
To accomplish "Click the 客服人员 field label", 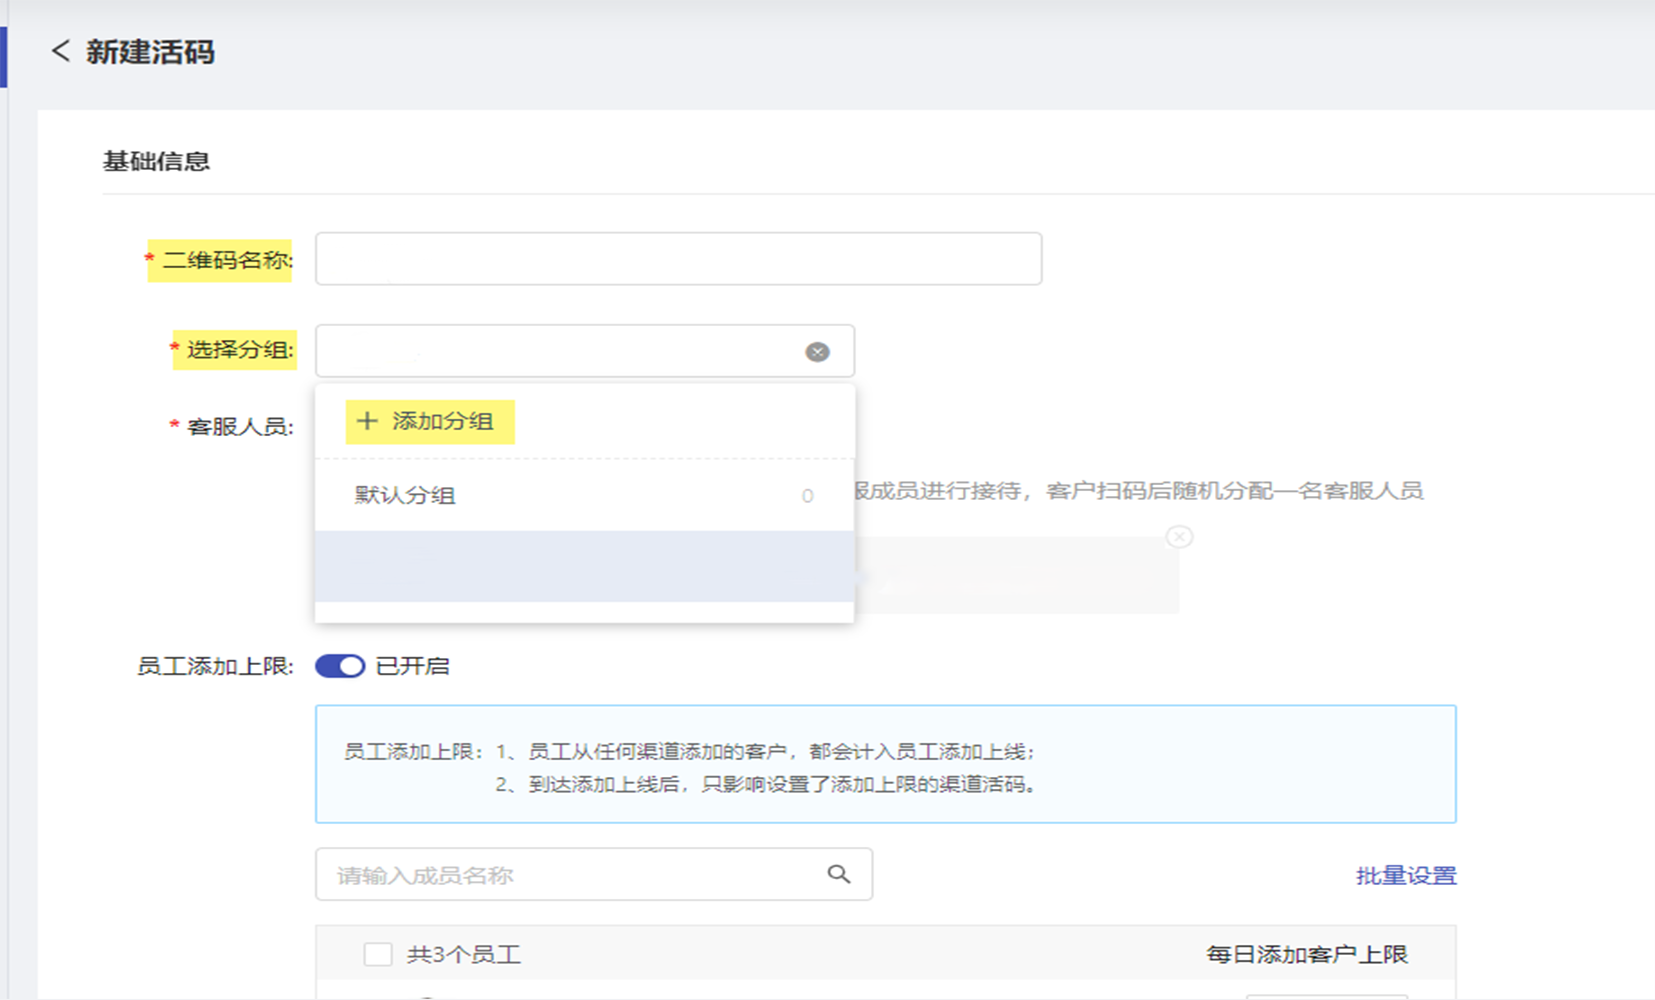I will (x=240, y=427).
